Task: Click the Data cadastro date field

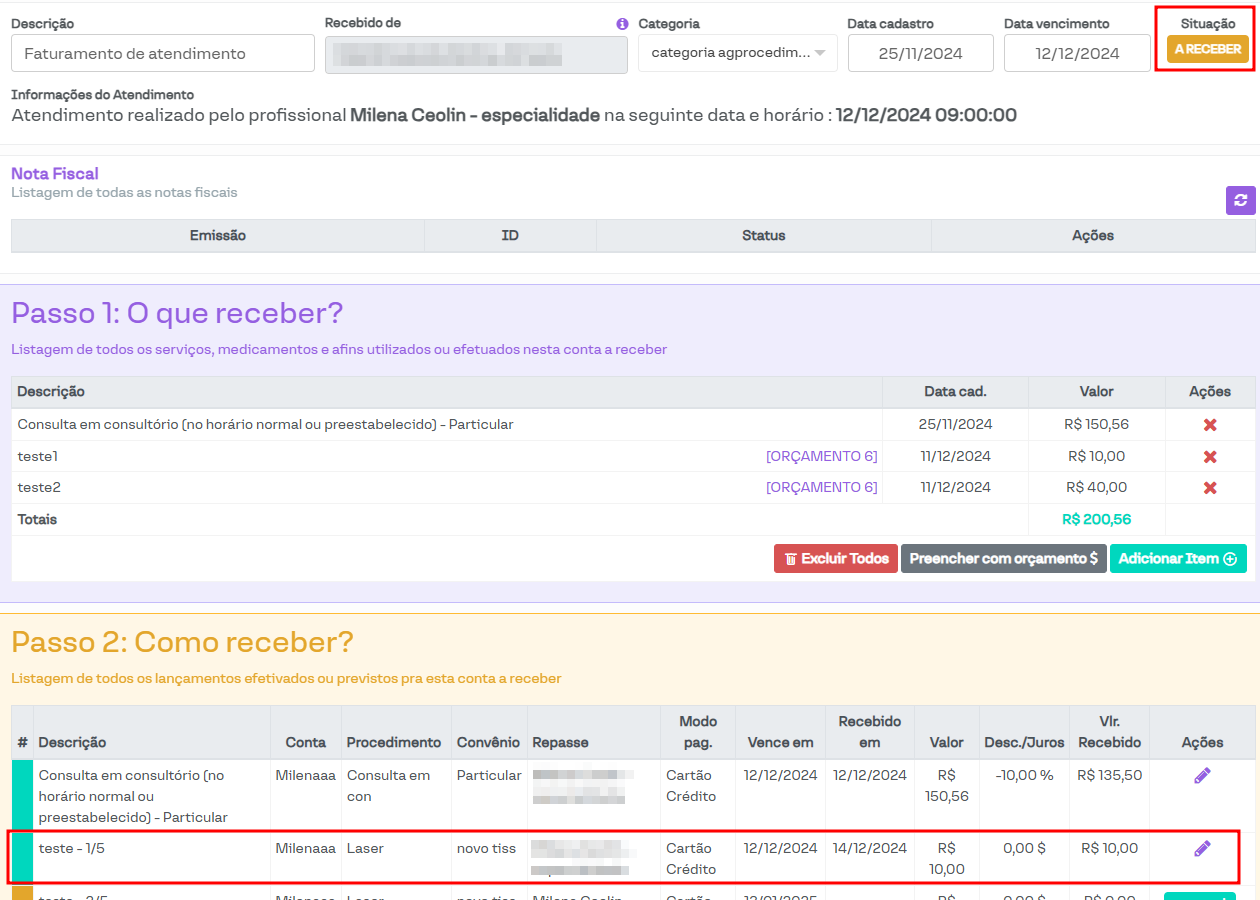Action: point(920,53)
